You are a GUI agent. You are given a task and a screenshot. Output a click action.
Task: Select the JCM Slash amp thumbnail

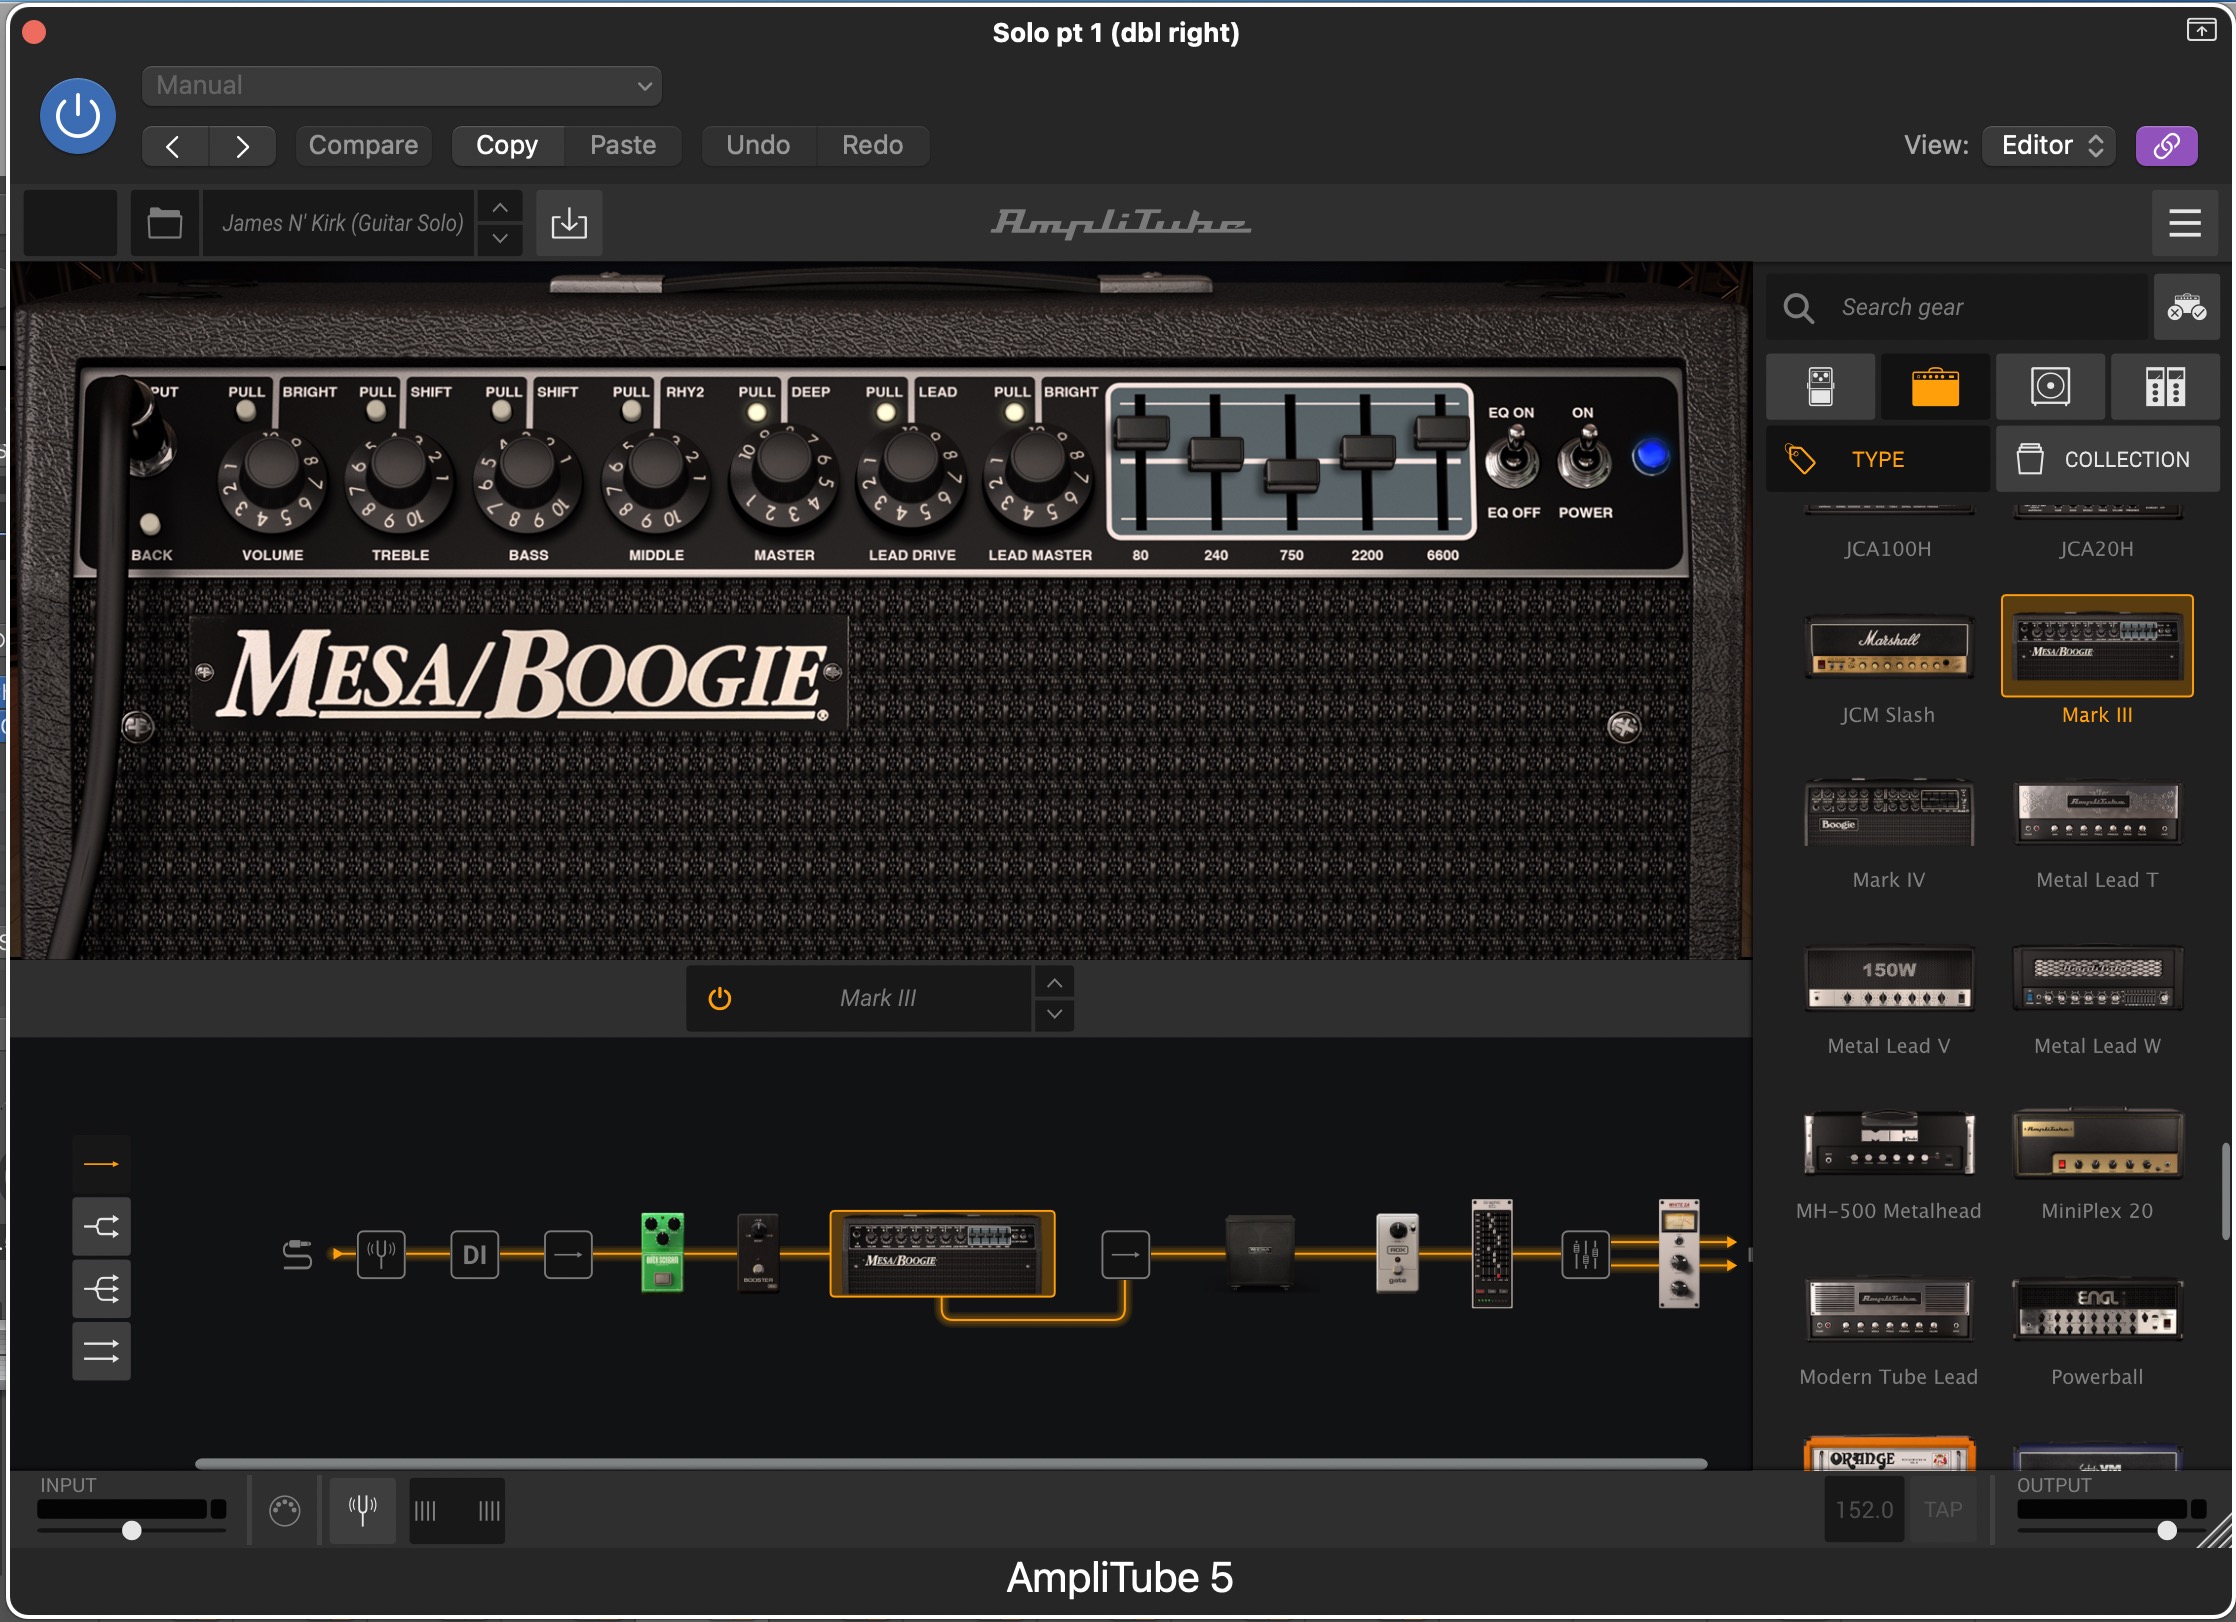click(1888, 648)
